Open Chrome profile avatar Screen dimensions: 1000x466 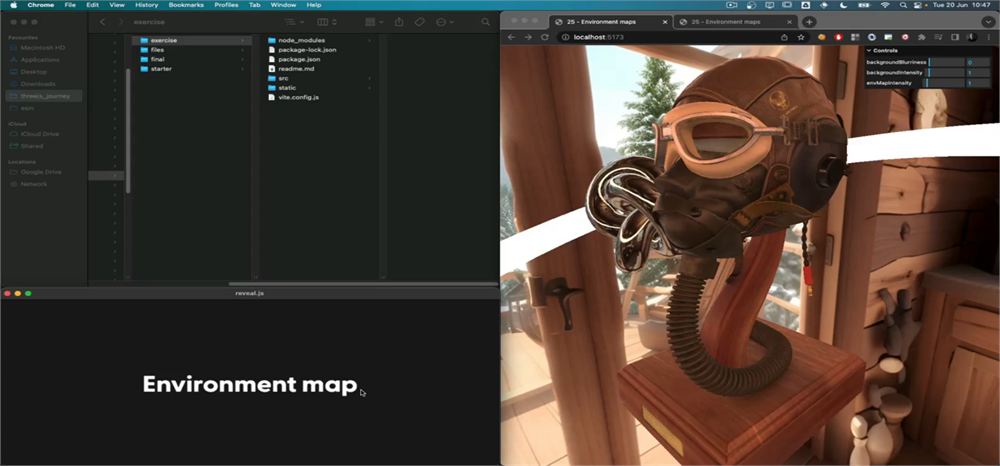click(971, 37)
